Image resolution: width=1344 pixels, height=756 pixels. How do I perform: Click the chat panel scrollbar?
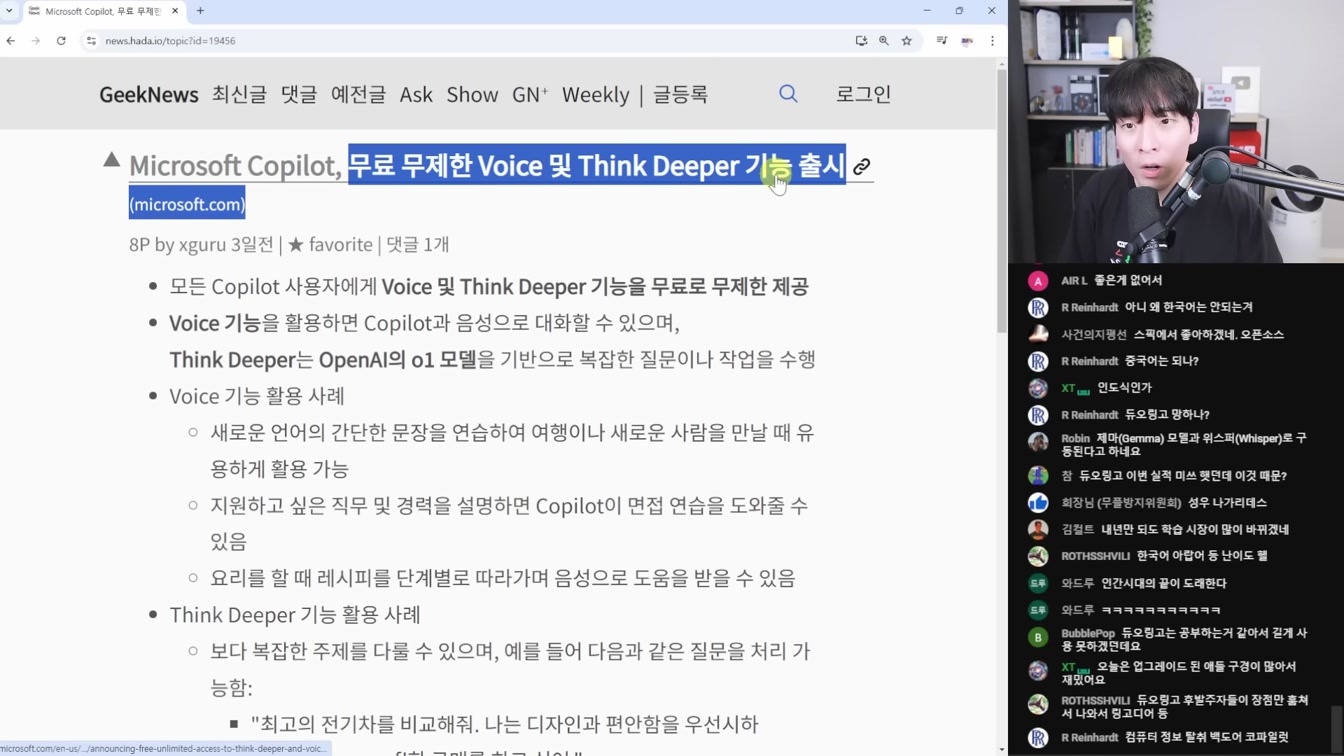pyautogui.click(x=1338, y=730)
